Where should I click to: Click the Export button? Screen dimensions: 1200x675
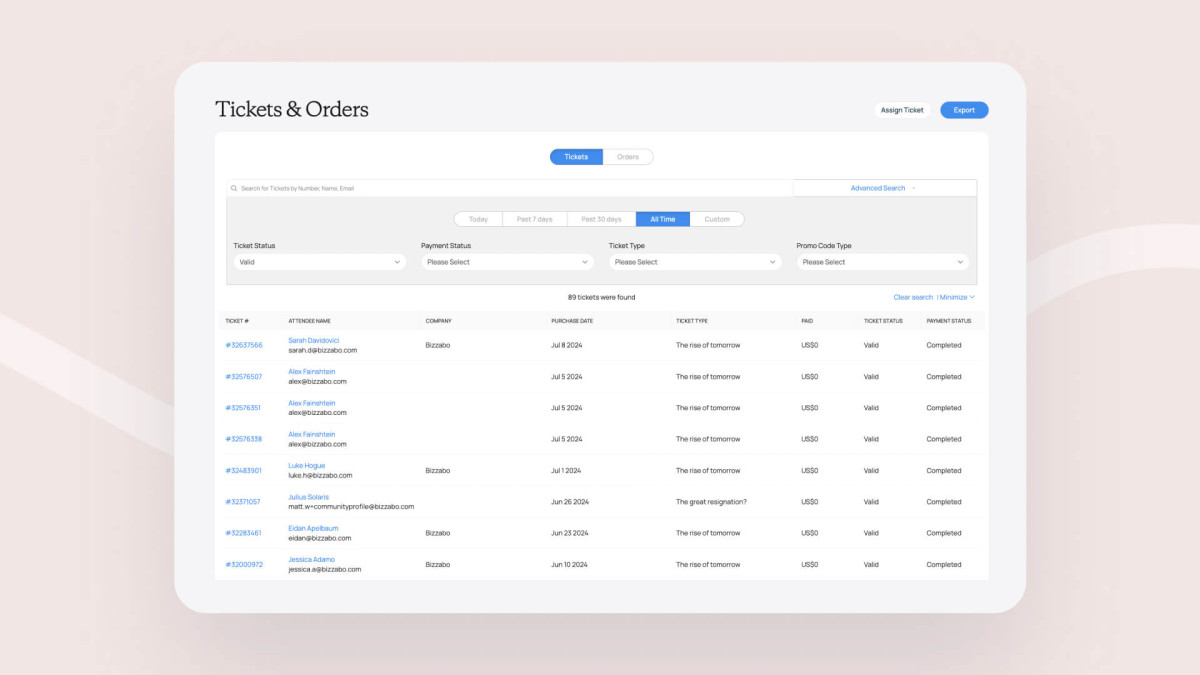[x=964, y=110]
